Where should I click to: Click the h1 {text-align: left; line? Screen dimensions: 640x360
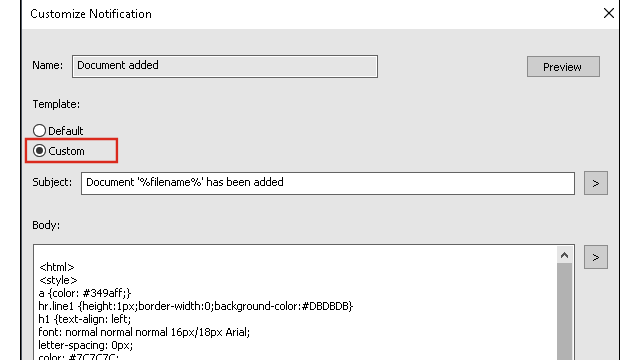pos(84,319)
